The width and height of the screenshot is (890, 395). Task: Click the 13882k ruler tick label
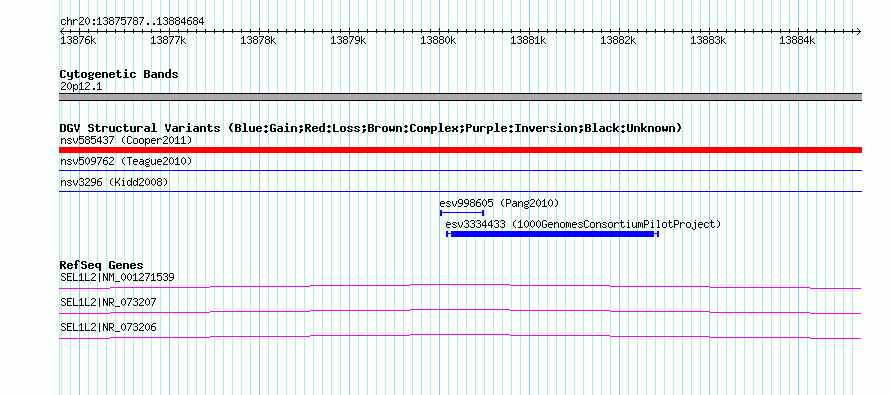click(618, 40)
